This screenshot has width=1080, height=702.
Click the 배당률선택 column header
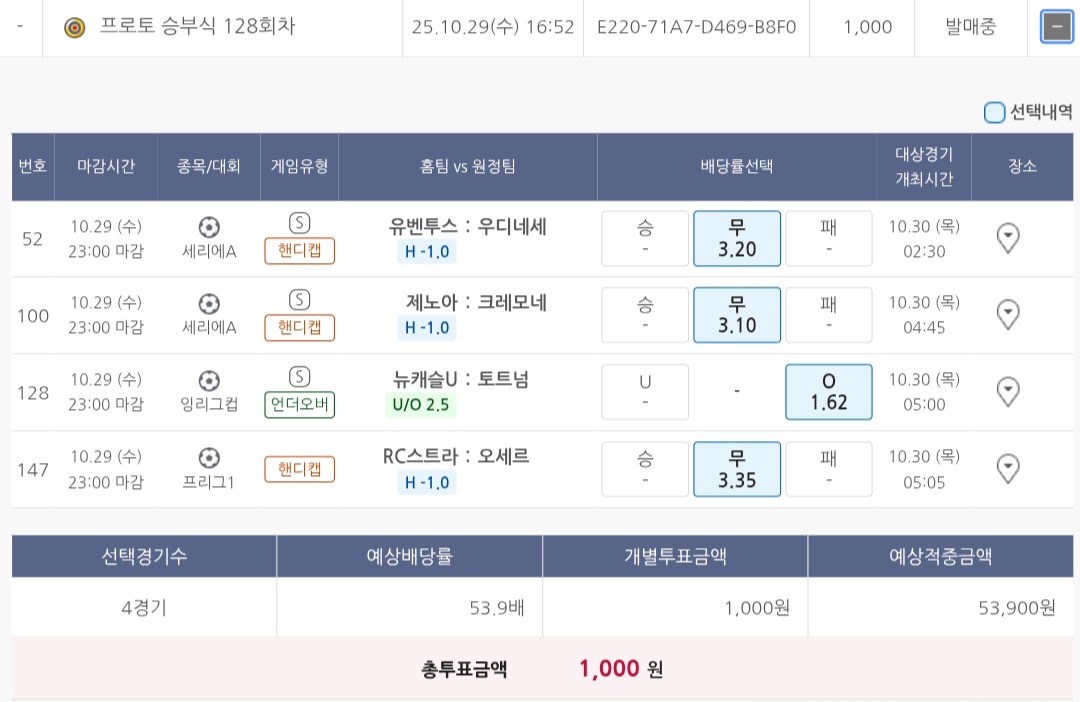(x=737, y=166)
